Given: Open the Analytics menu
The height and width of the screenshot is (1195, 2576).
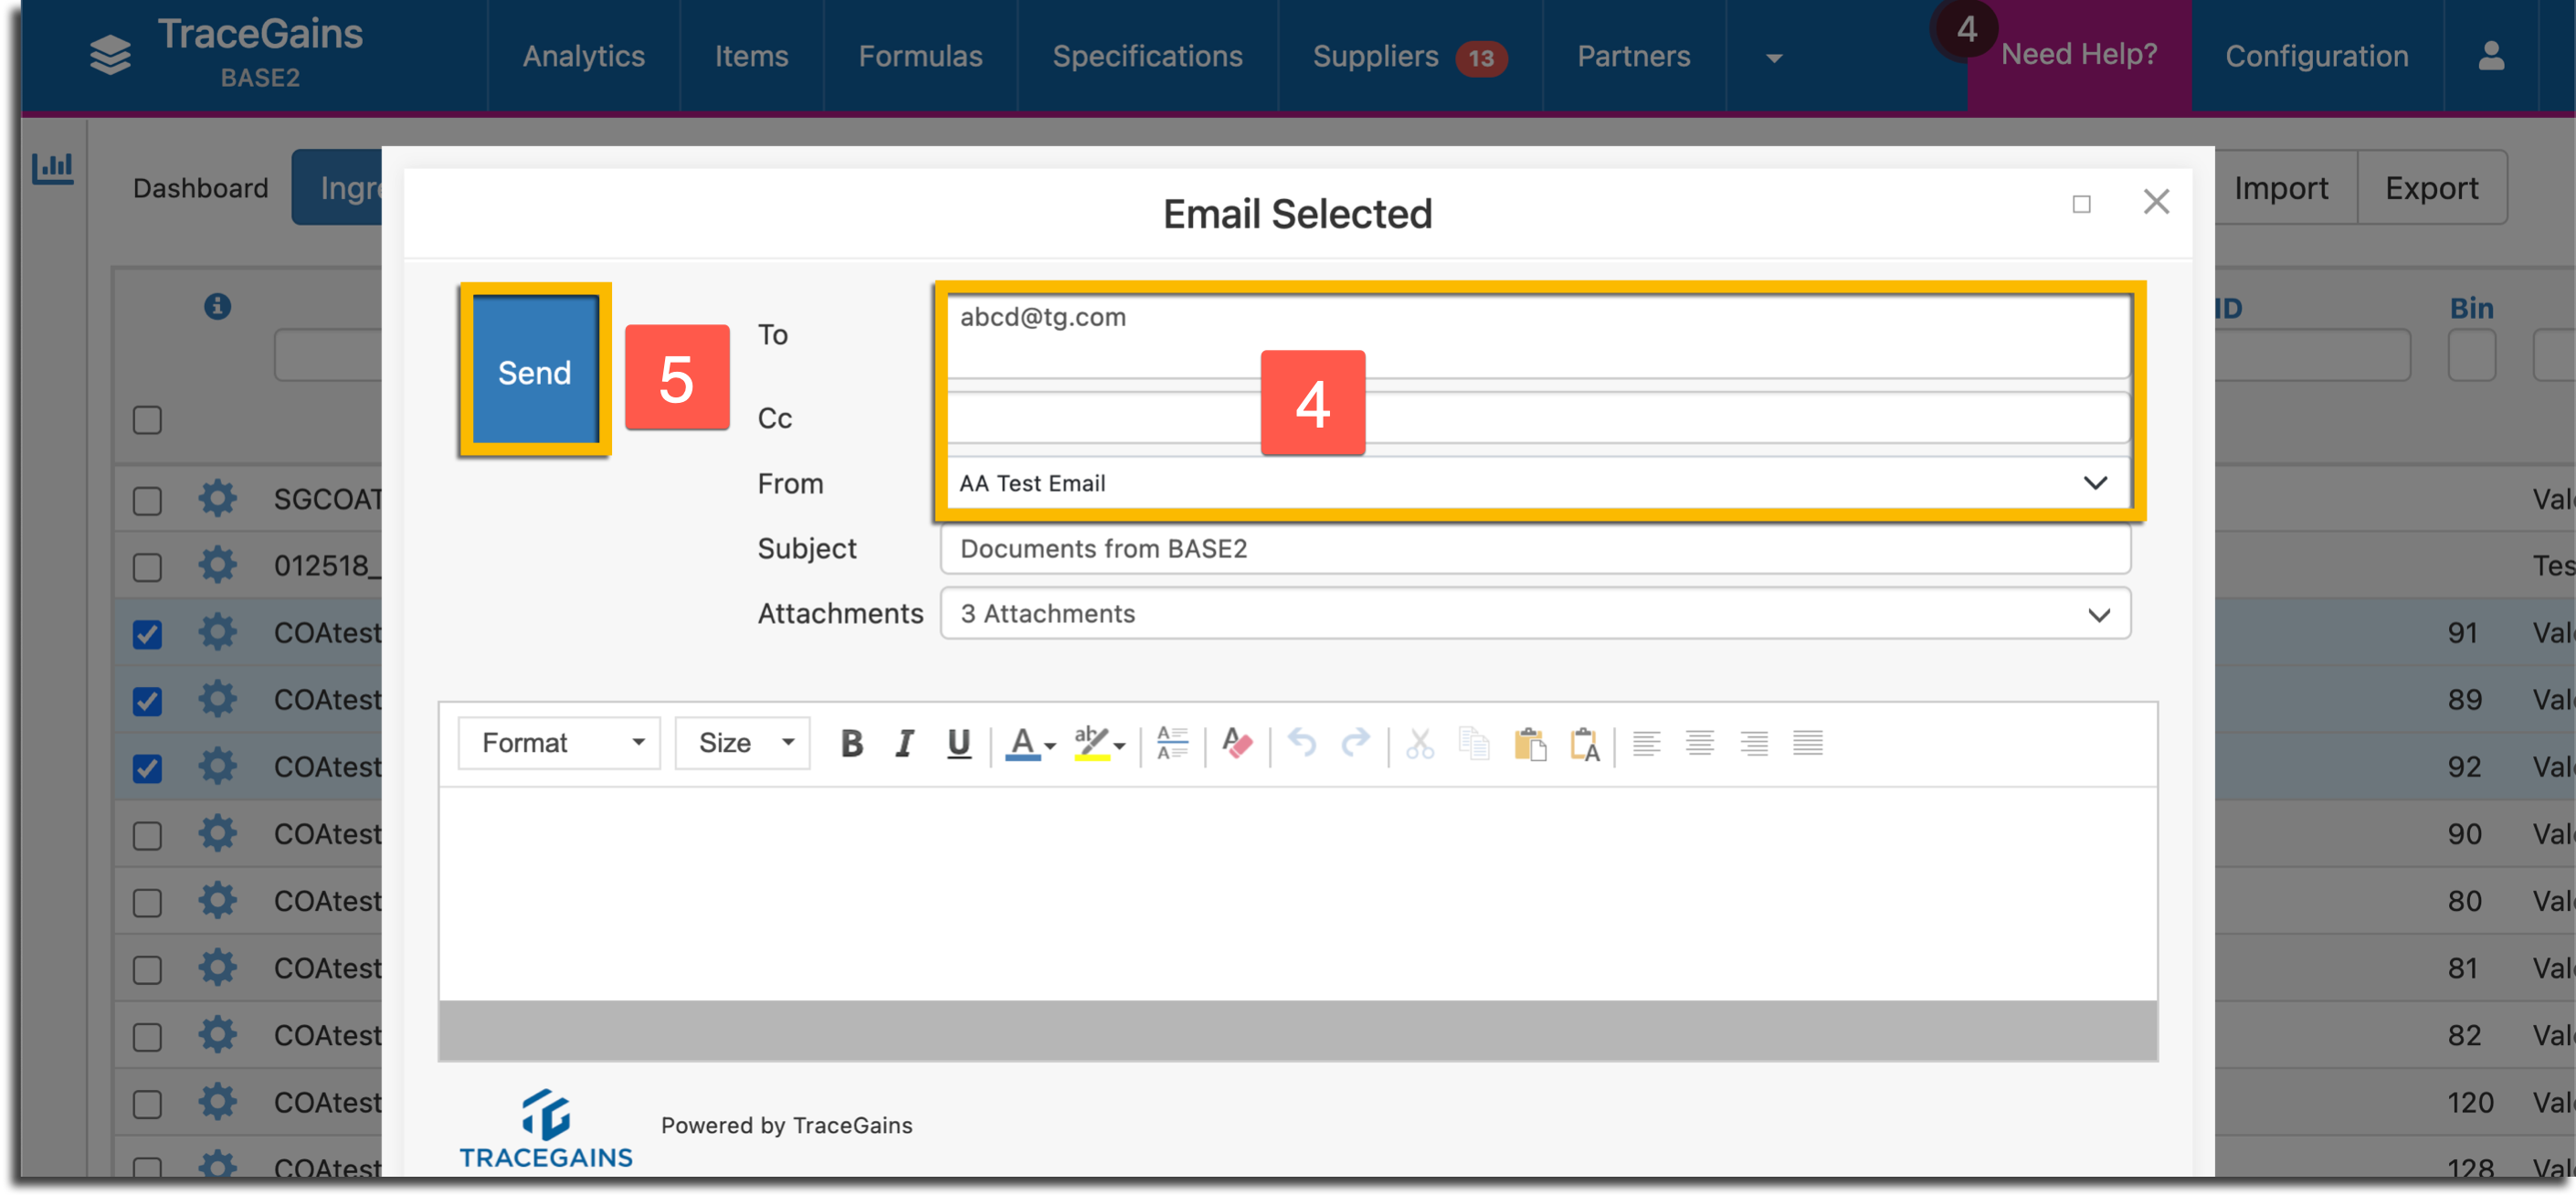Looking at the screenshot, I should pos(583,56).
